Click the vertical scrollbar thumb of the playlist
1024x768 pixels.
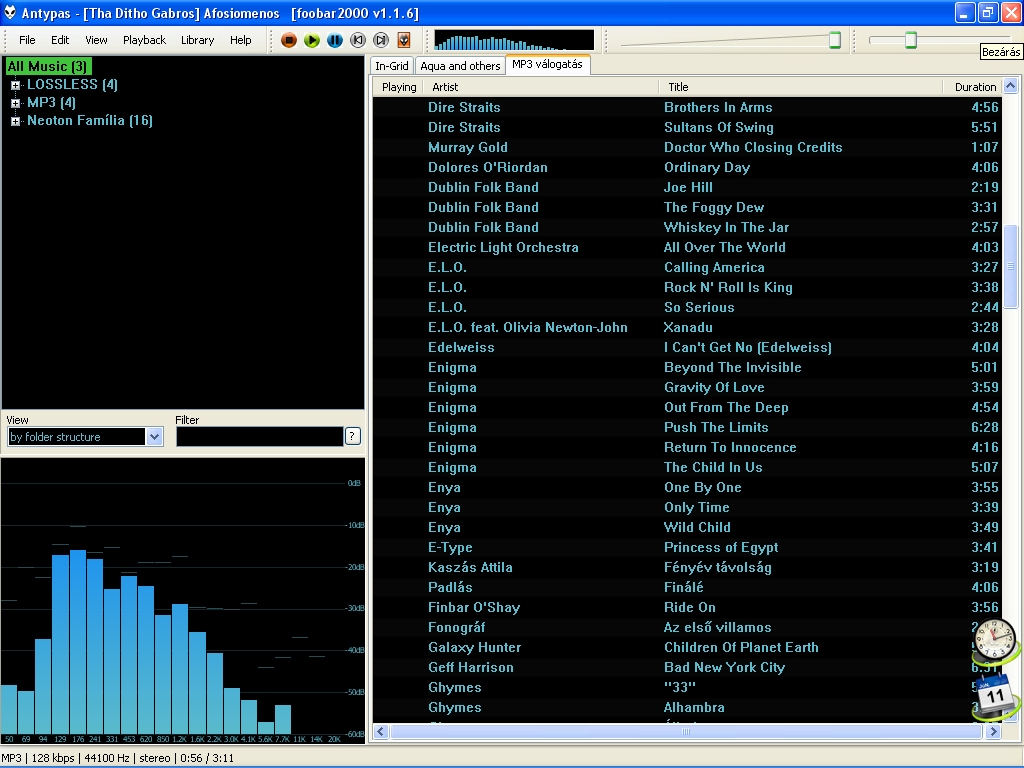click(x=1010, y=266)
